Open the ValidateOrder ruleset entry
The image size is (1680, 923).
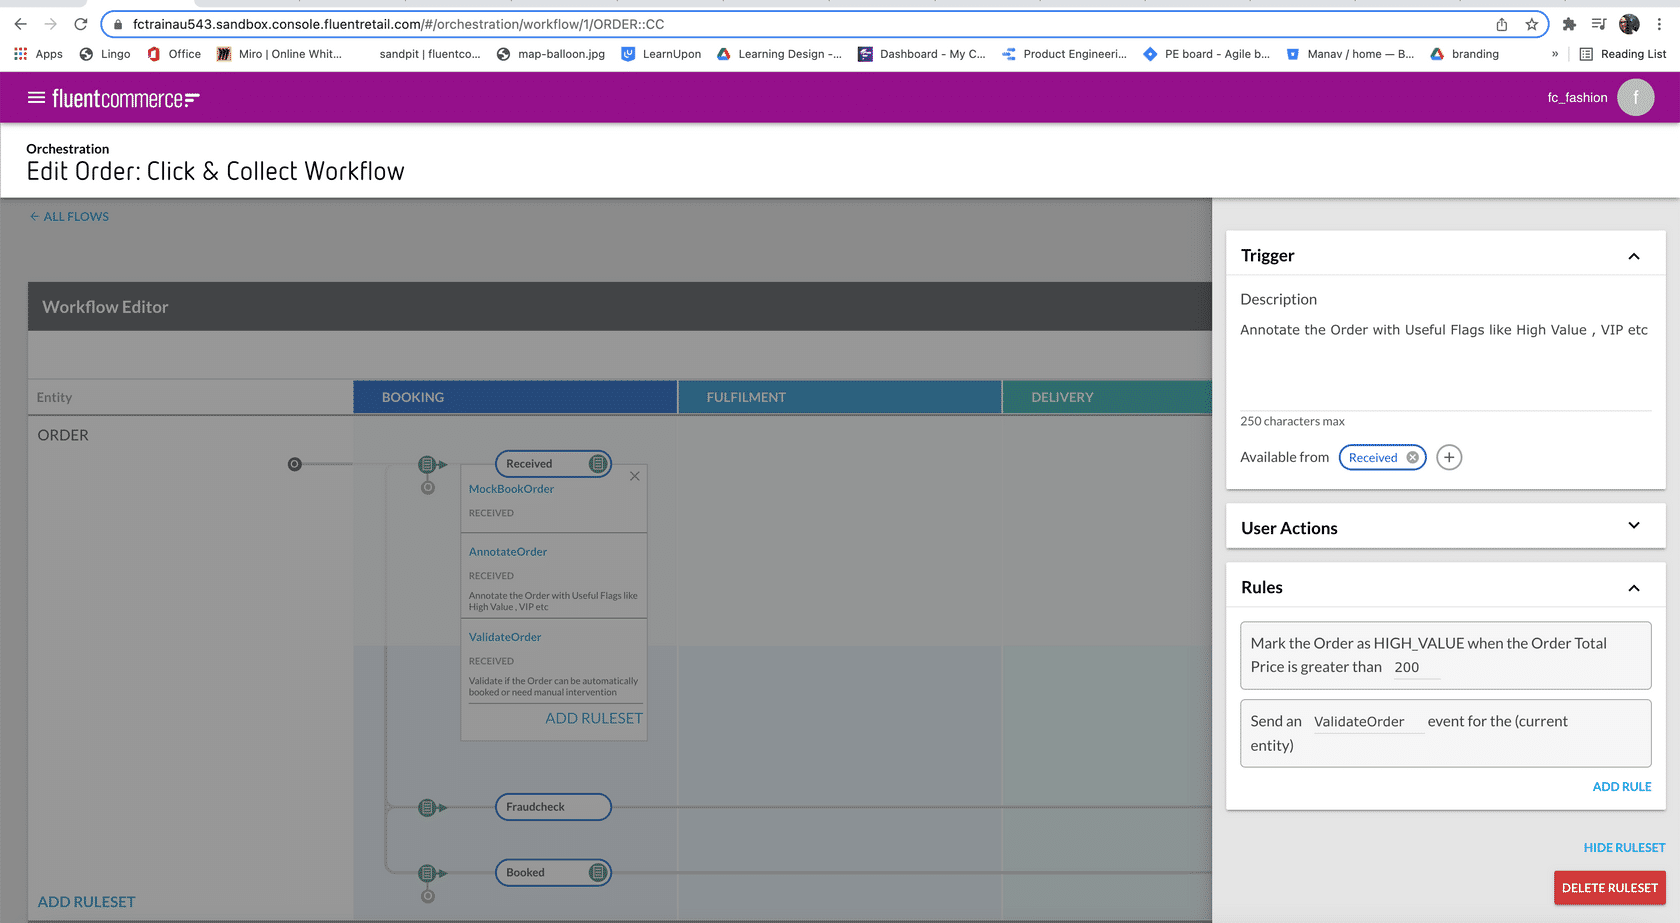pos(505,637)
